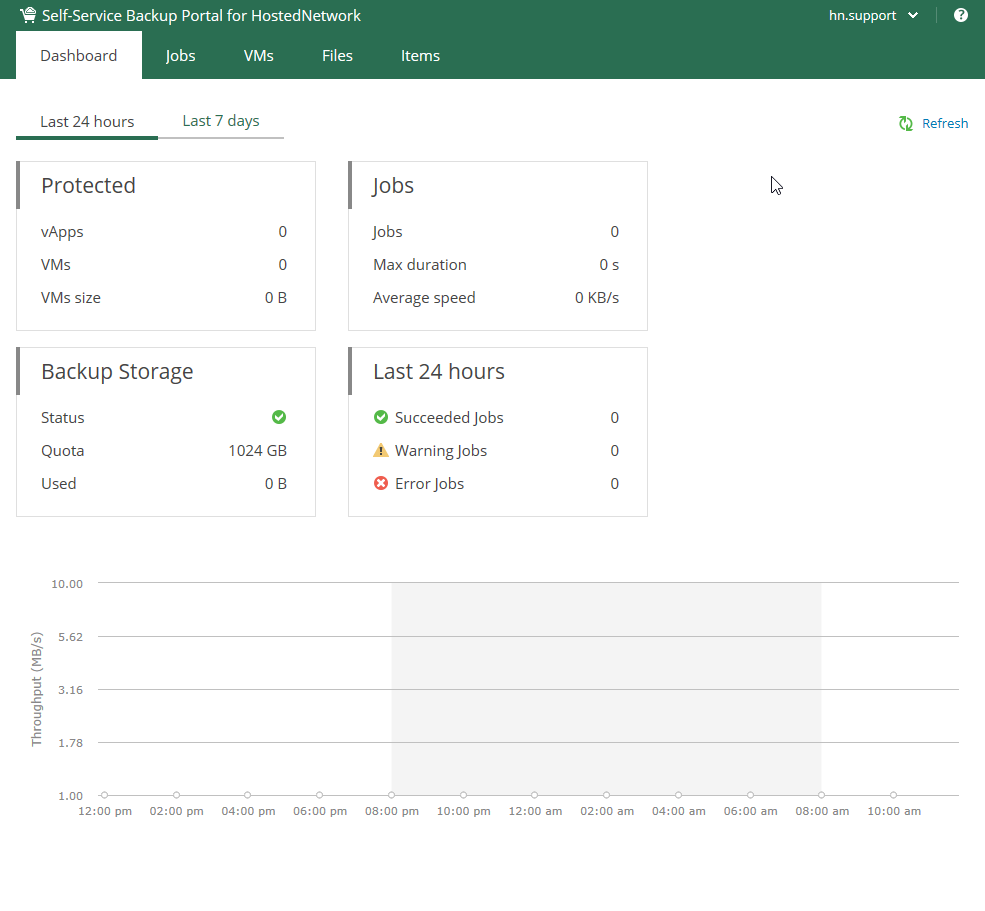The image size is (985, 911).
Task: Click the Warning Jobs yellow triangle icon
Action: [x=381, y=450]
